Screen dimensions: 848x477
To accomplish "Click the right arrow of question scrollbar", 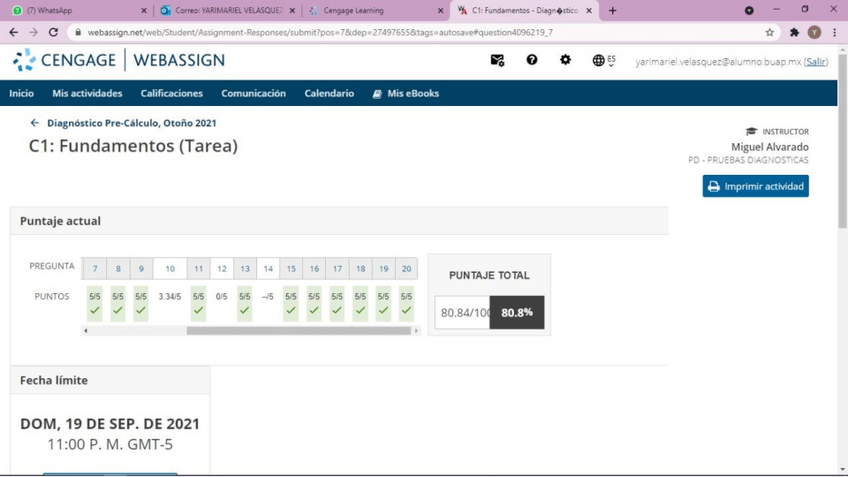I will point(416,330).
